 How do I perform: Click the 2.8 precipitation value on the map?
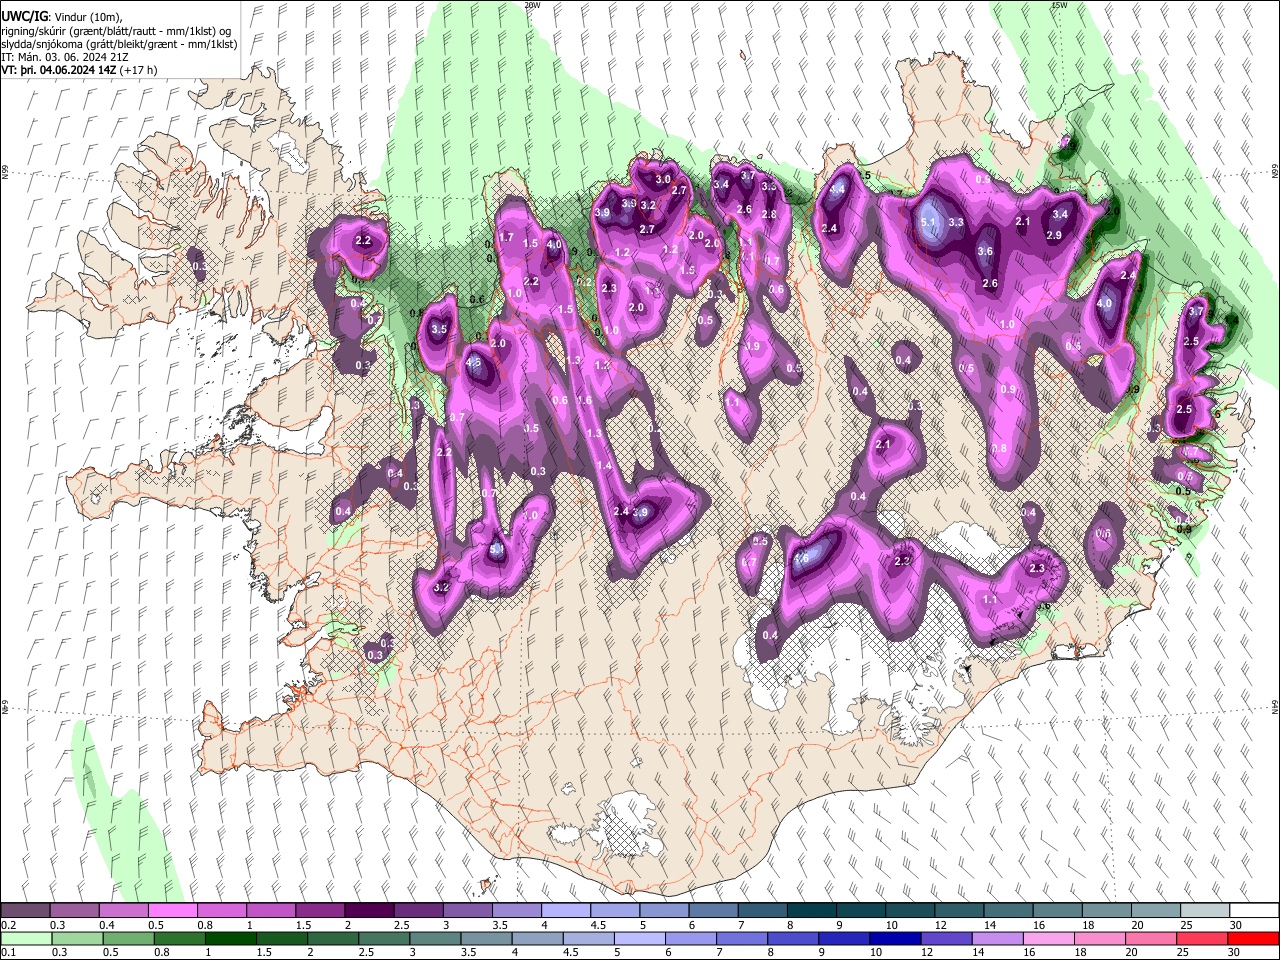[x=769, y=214]
